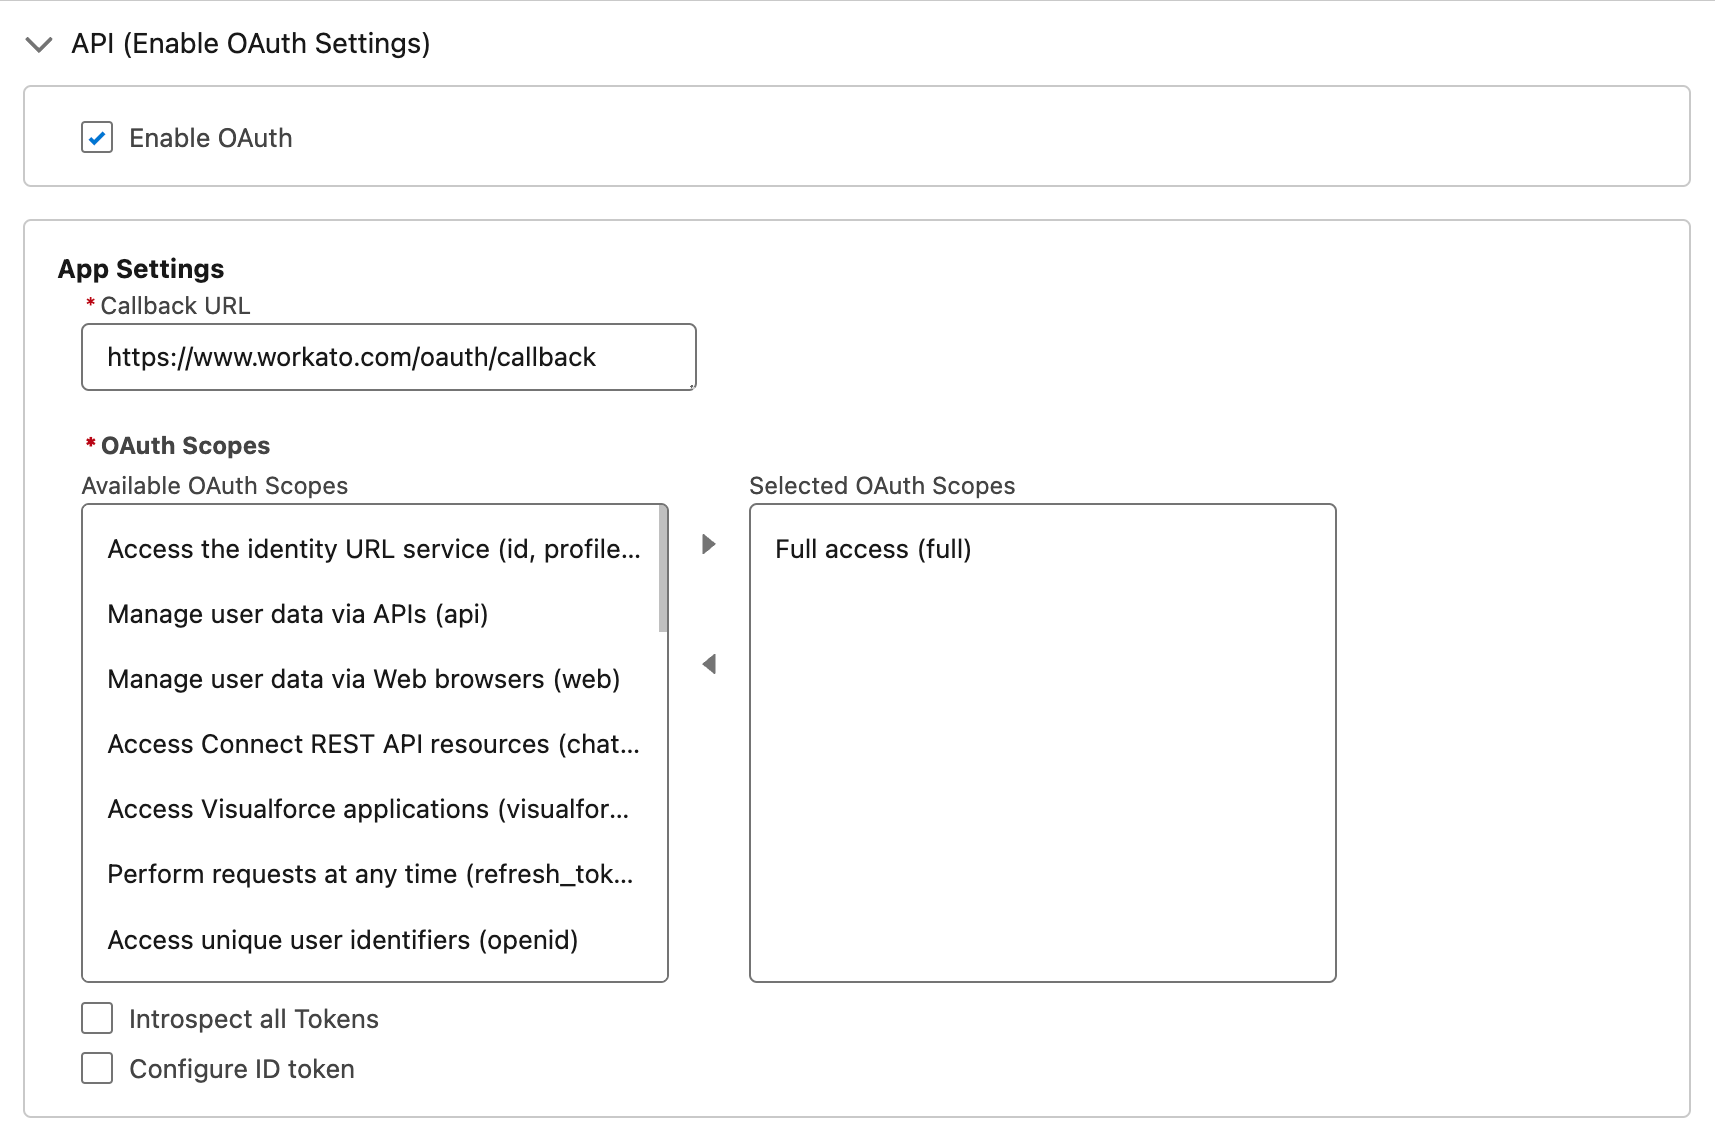Select Access Visualforce applications scope

coord(368,808)
